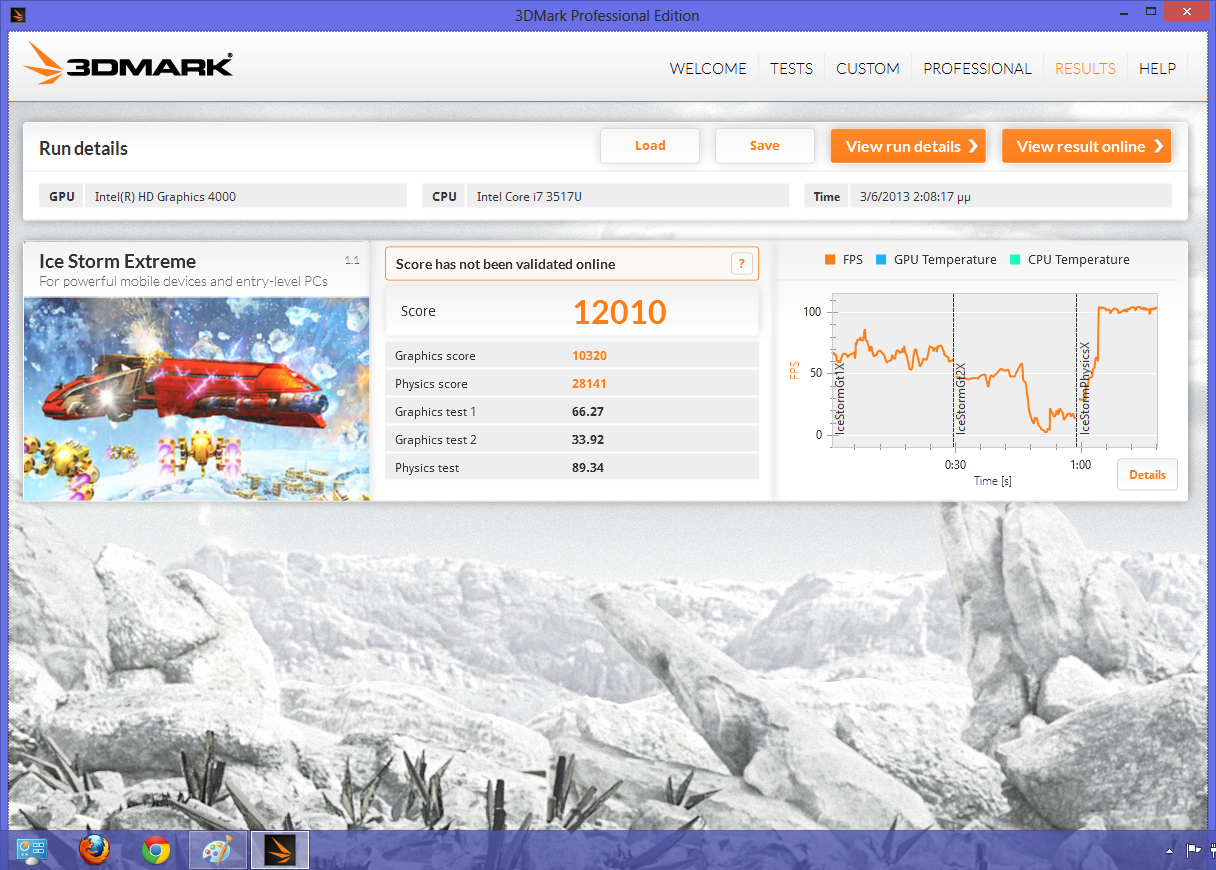Image resolution: width=1216 pixels, height=870 pixels.
Task: Click the 3DMark logo
Action: click(x=128, y=63)
